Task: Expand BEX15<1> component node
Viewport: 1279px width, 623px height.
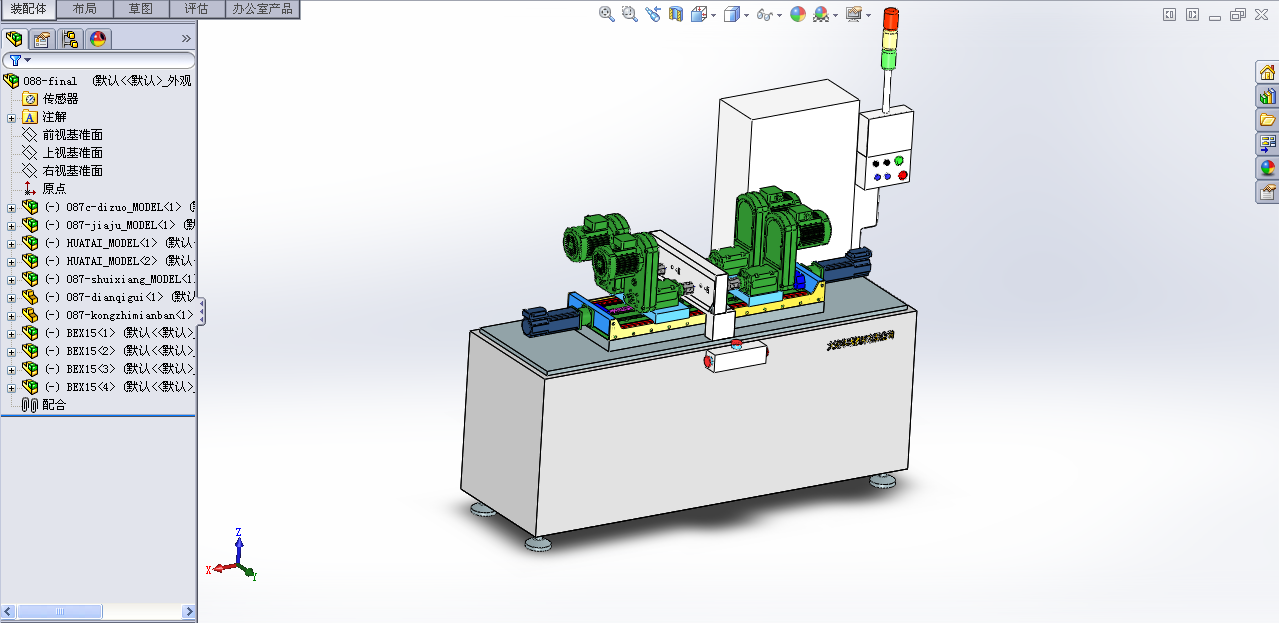Action: point(11,334)
